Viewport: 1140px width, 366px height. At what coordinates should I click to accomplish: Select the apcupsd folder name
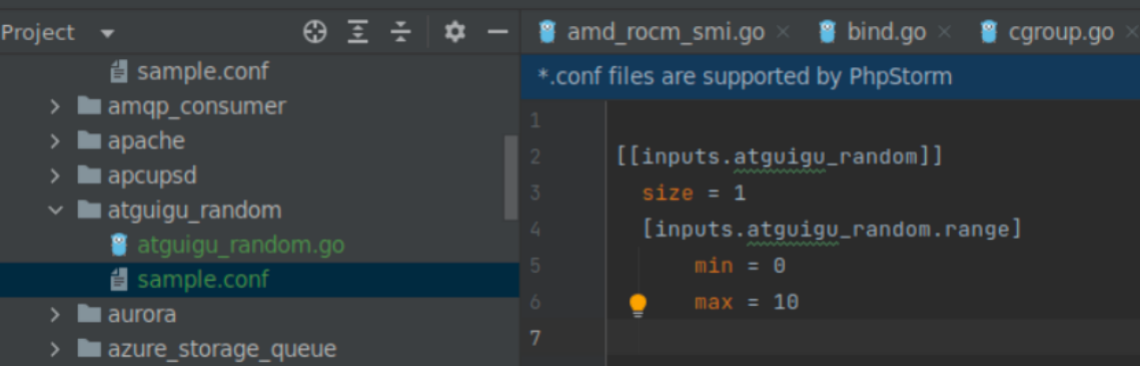(152, 176)
